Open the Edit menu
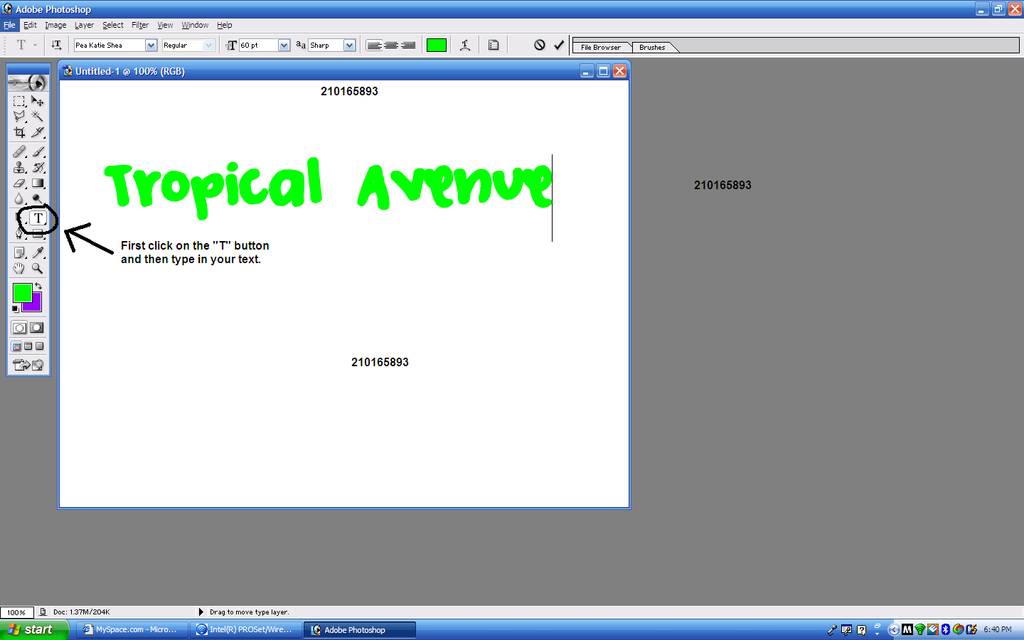The image size is (1024, 640). point(30,25)
